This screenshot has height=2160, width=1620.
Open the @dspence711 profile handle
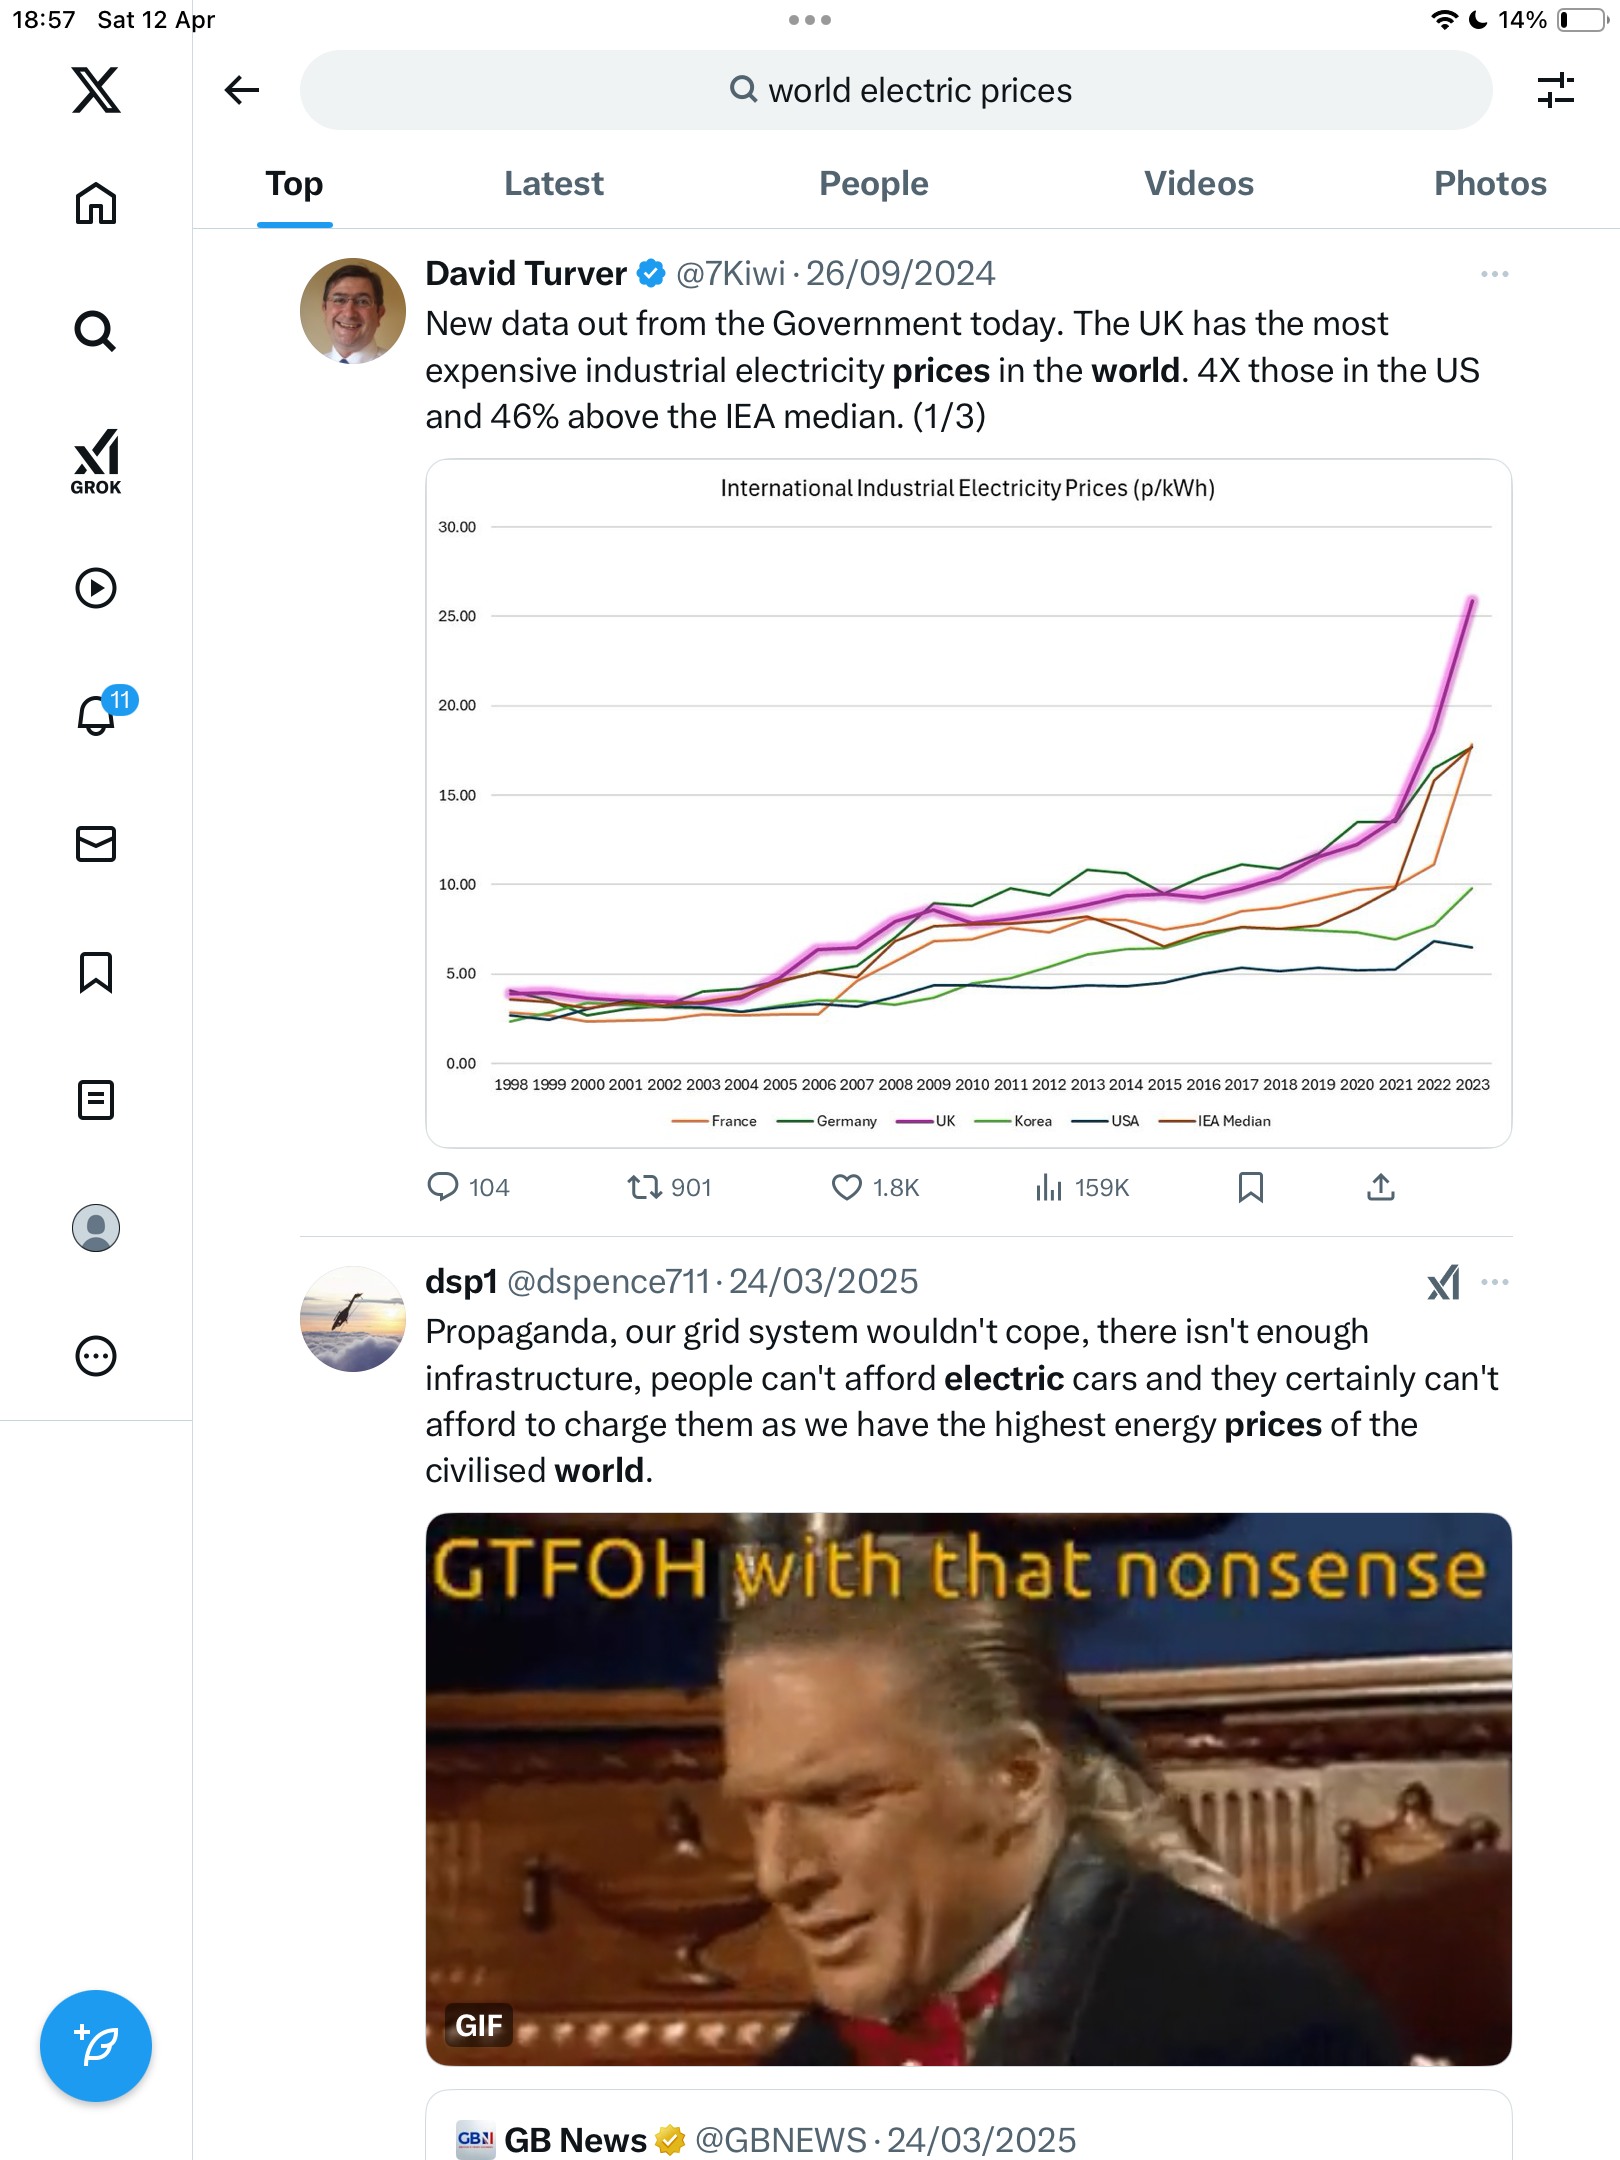click(608, 1282)
